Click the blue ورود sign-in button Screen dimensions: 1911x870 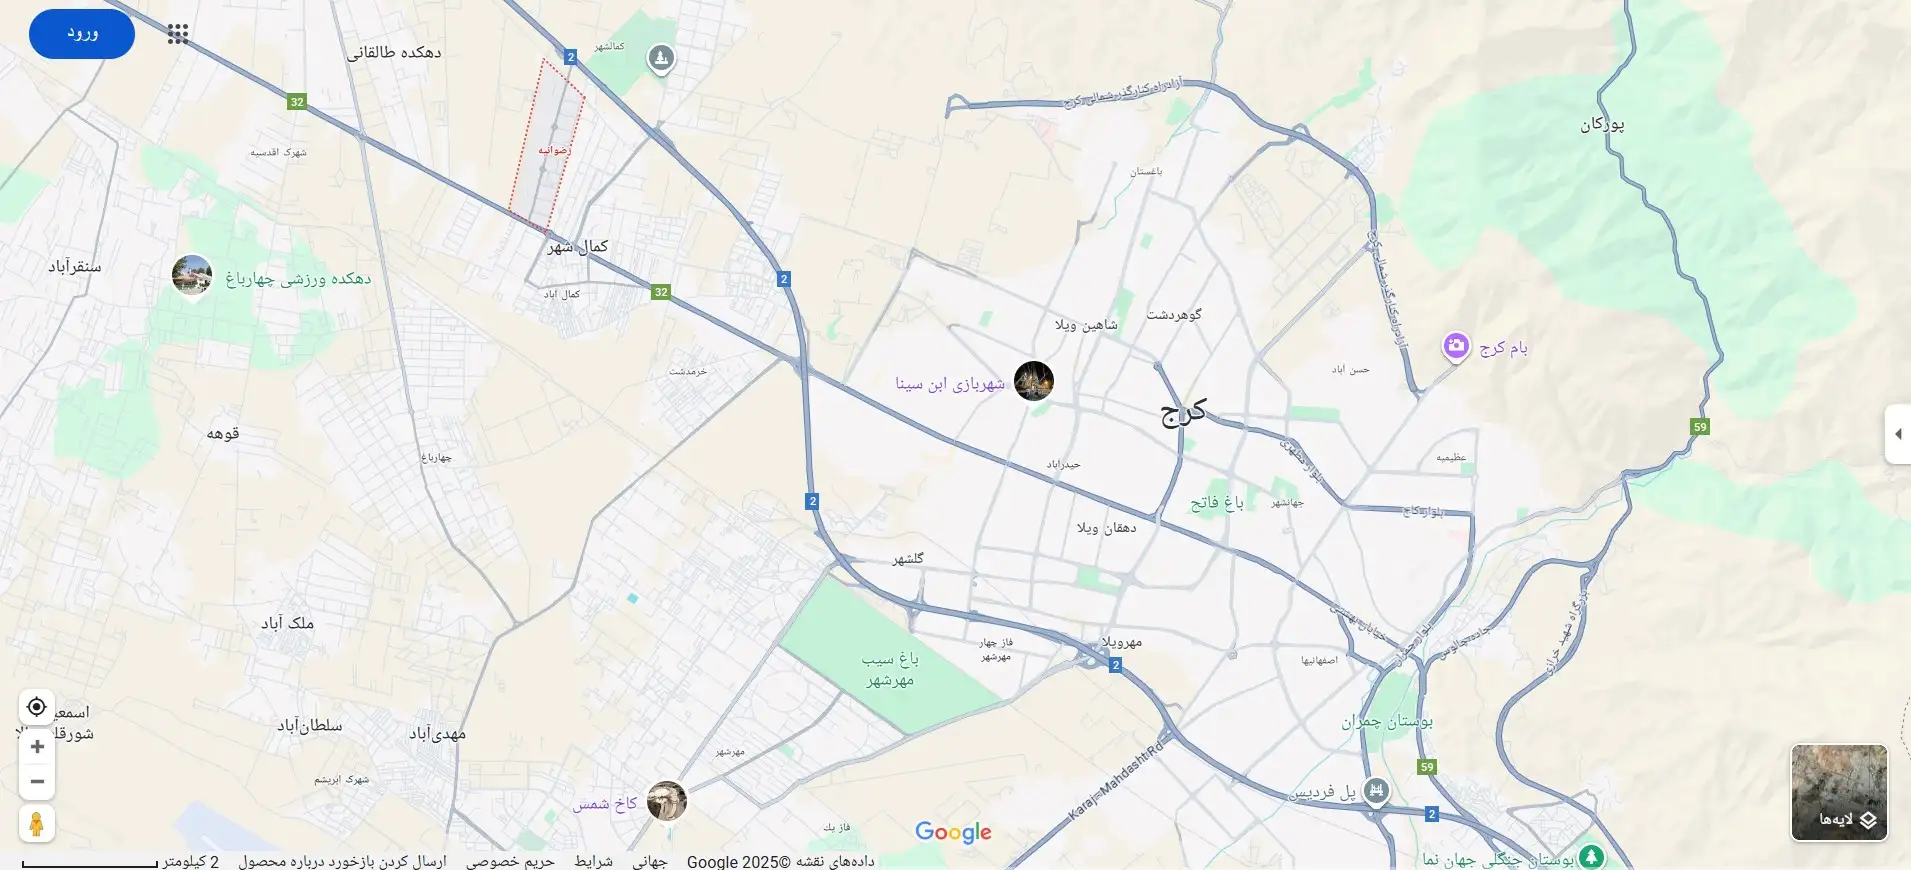pyautogui.click(x=82, y=33)
